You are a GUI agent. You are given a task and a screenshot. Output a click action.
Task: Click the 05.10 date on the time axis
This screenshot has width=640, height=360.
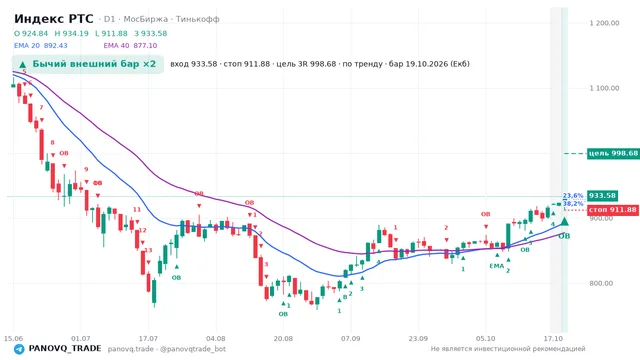(x=485, y=339)
